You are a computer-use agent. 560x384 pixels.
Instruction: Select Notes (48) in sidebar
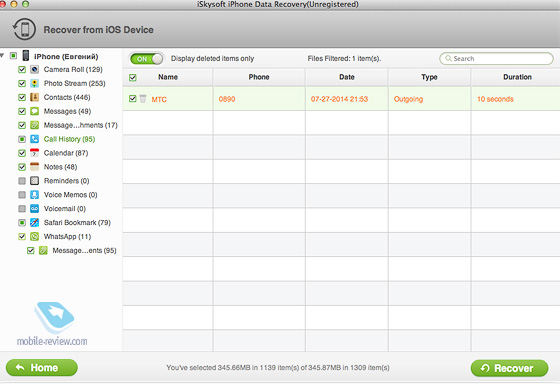[x=60, y=167]
